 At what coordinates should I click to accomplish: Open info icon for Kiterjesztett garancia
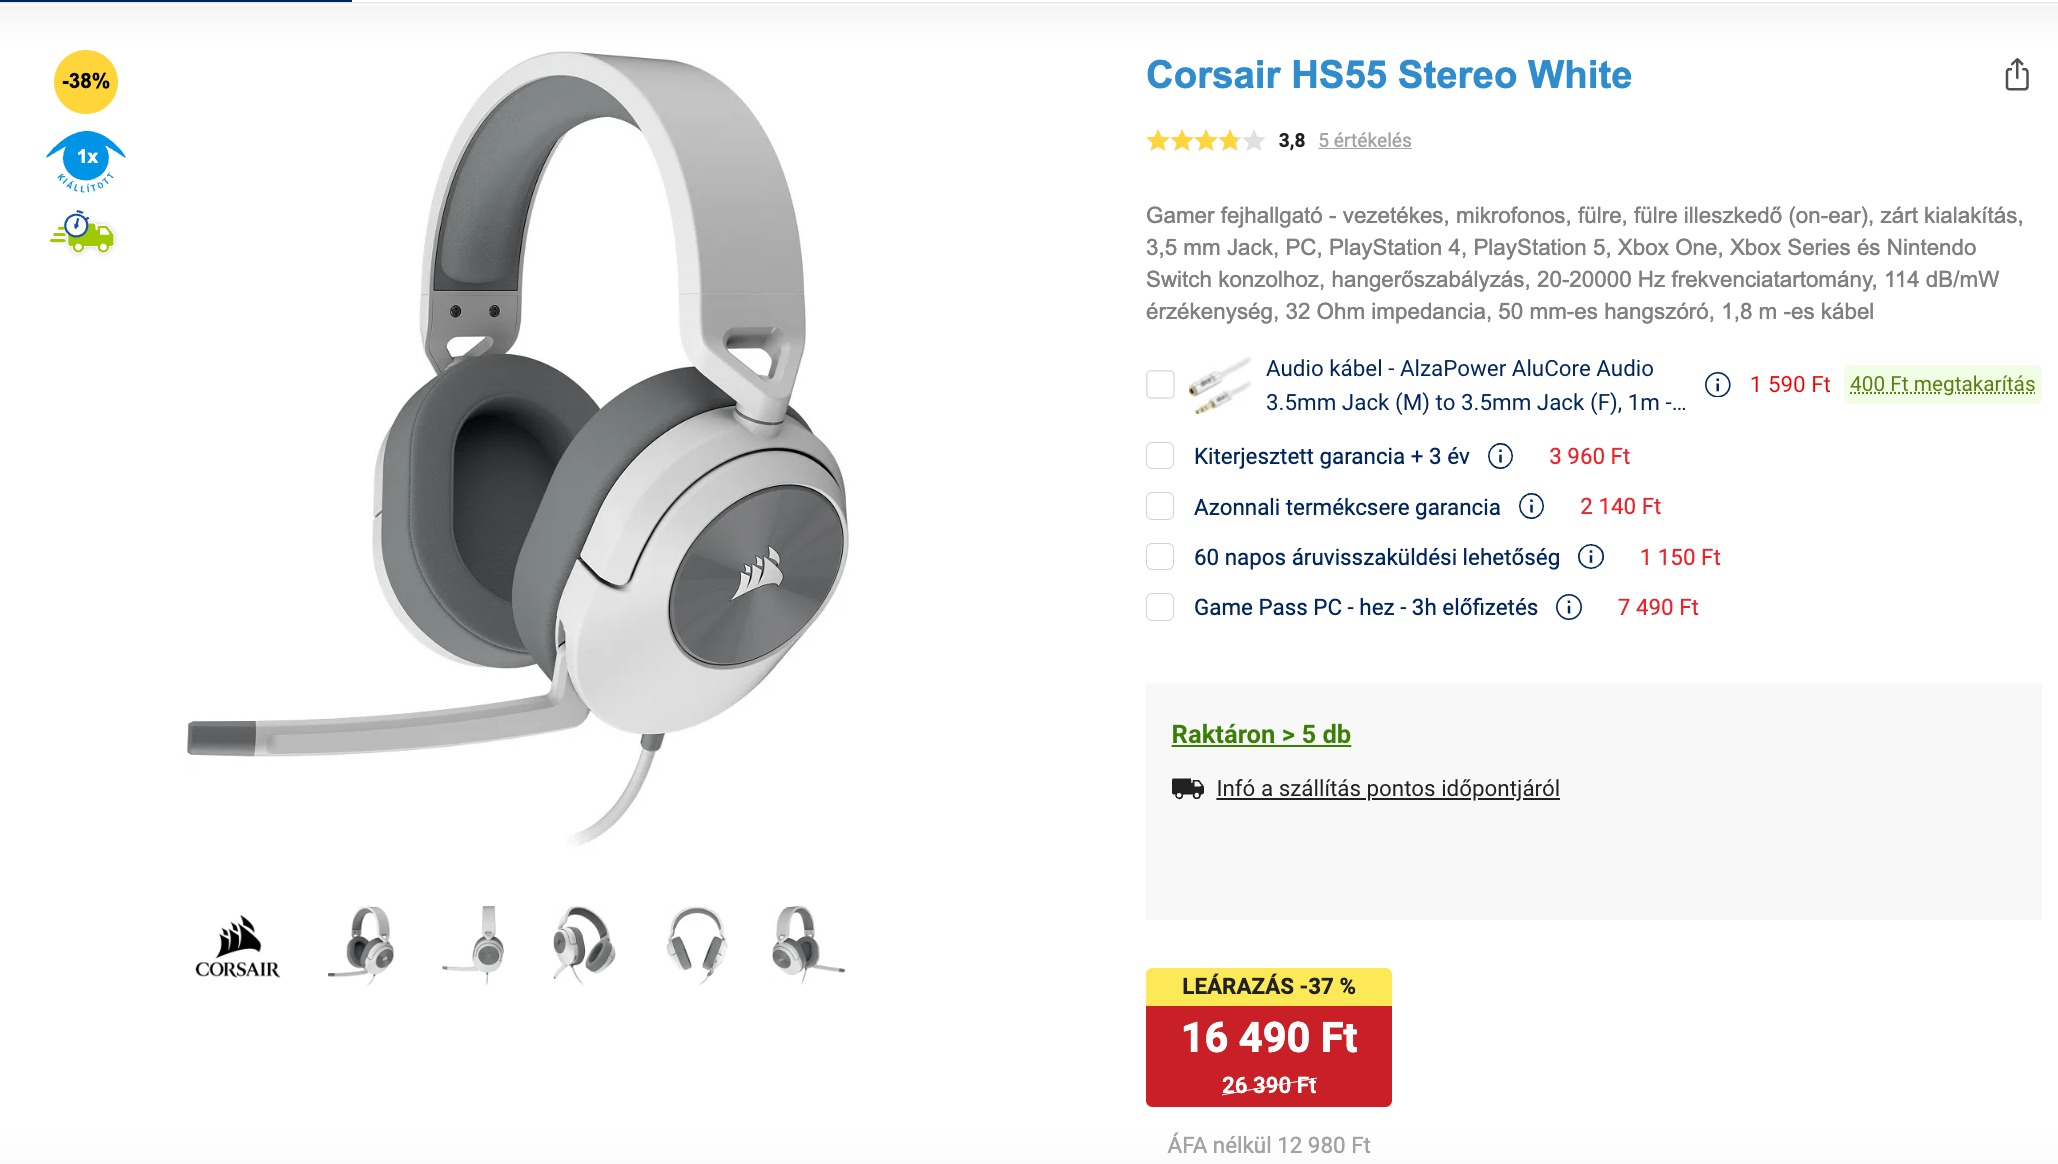pyautogui.click(x=1500, y=456)
